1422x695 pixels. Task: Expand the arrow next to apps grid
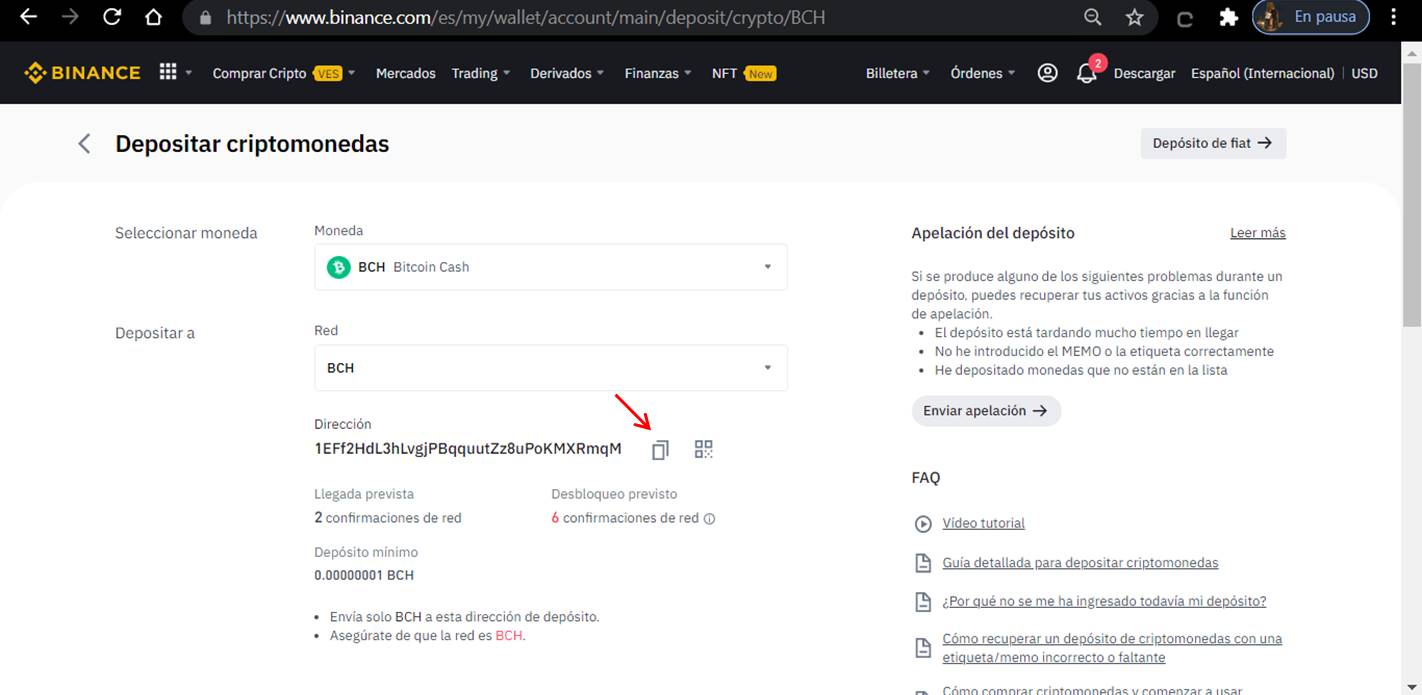click(x=188, y=73)
